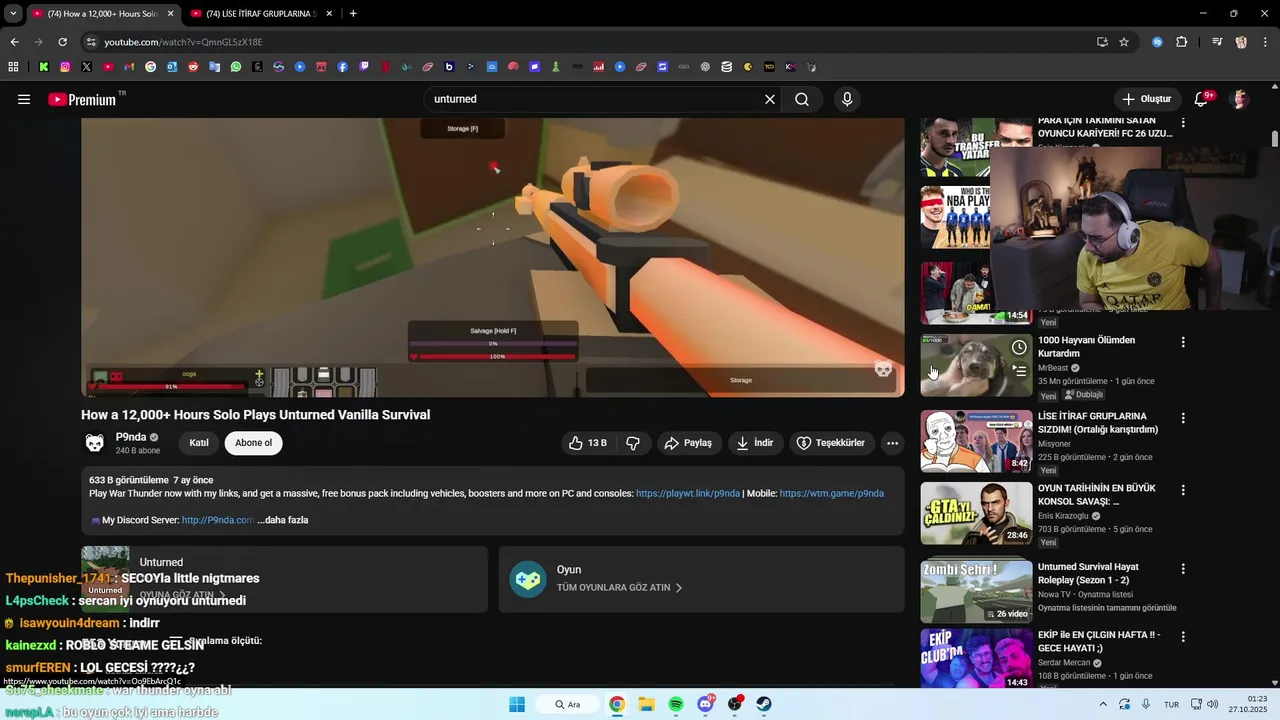Open the P9nda.com Discord link
1280x720 pixels.
point(217,520)
